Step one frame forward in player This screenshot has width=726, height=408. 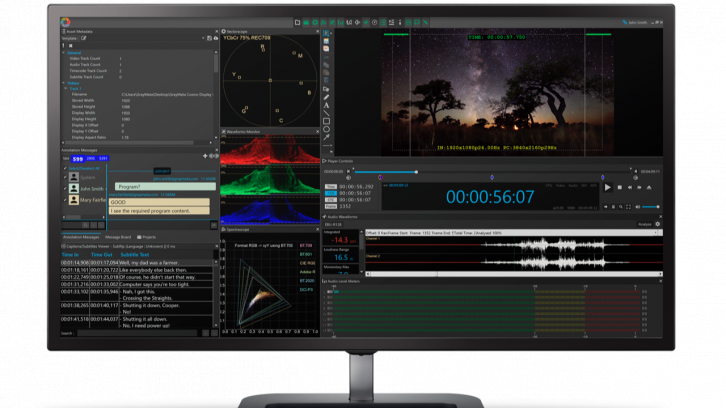click(639, 188)
